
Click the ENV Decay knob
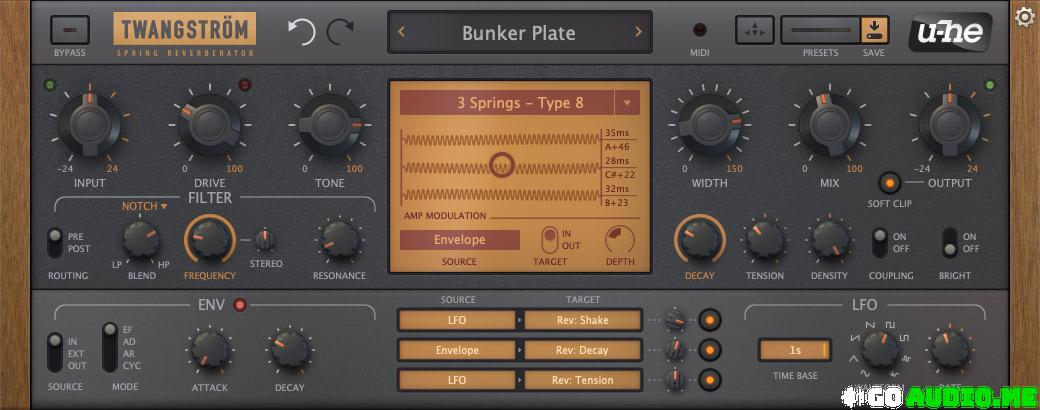[290, 350]
